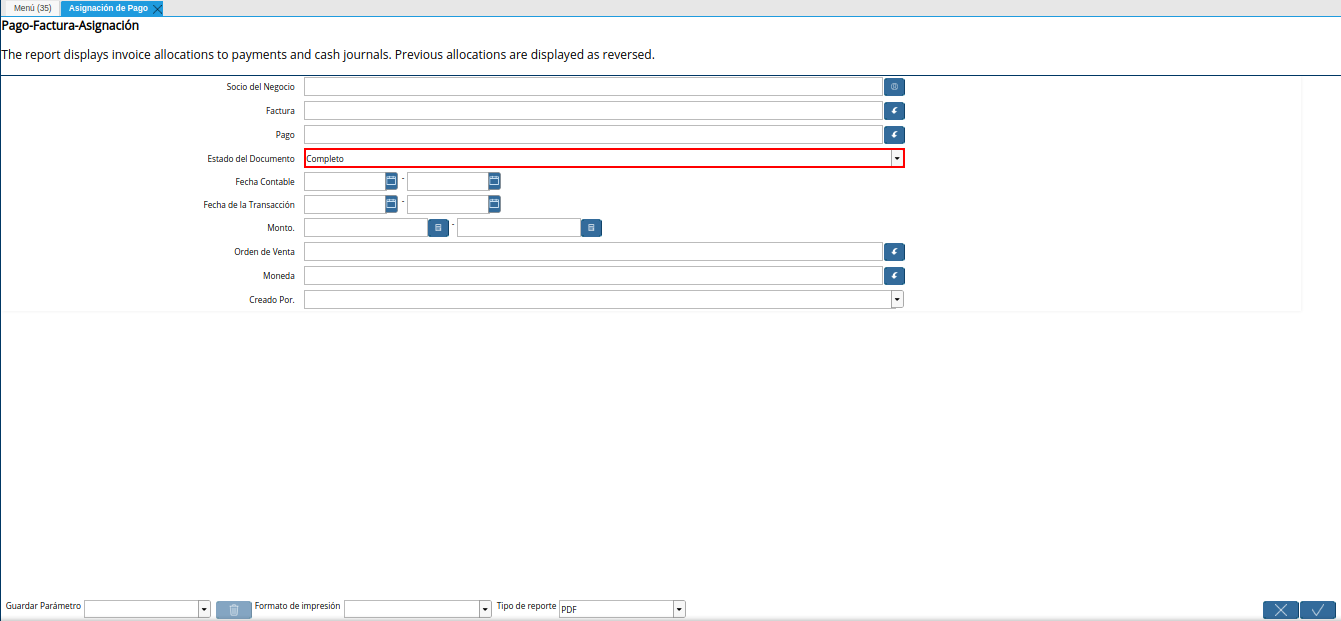Open calculator for first Monto field
1341x621 pixels.
click(x=438, y=228)
